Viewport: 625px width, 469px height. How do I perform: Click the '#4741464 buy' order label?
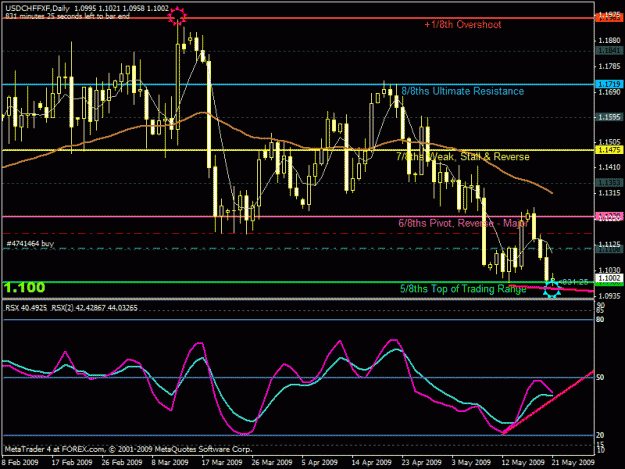pyautogui.click(x=30, y=243)
